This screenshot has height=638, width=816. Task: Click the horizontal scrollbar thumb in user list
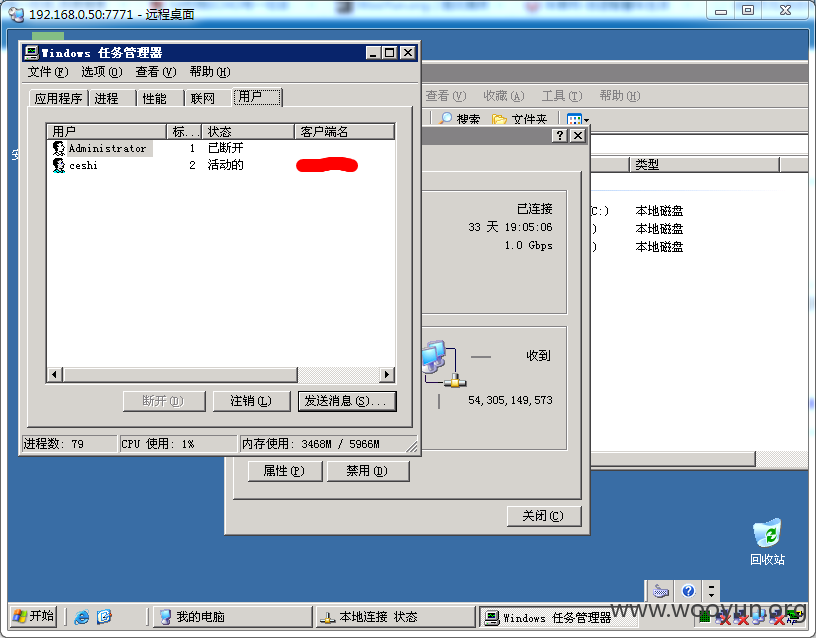pos(180,375)
